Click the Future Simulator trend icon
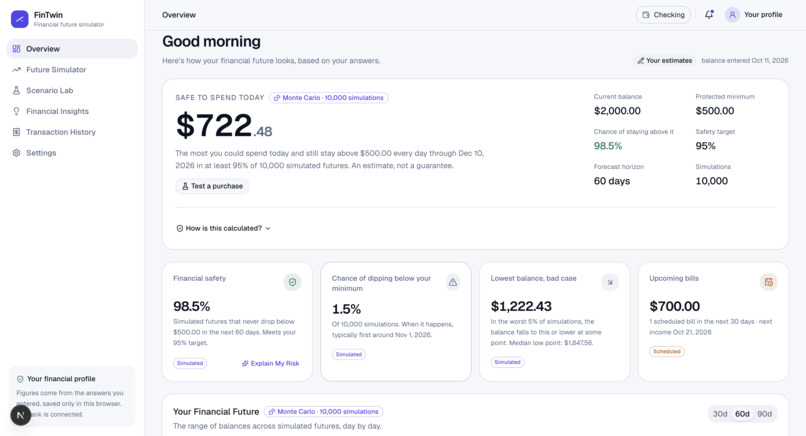 pyautogui.click(x=16, y=69)
